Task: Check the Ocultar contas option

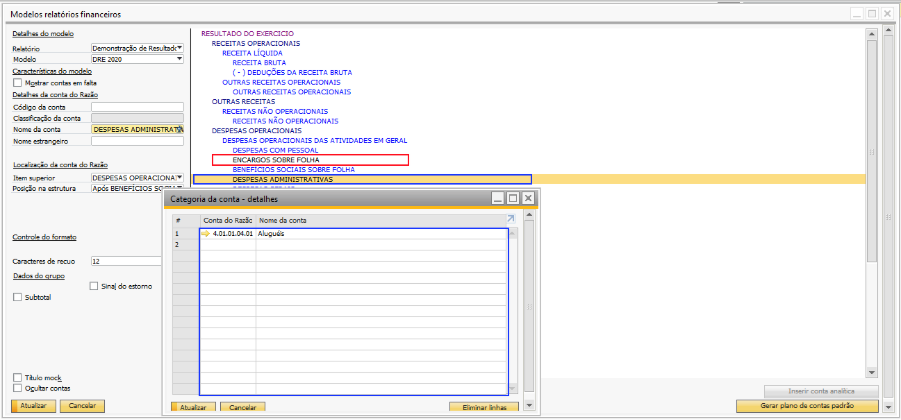Action: 17,387
